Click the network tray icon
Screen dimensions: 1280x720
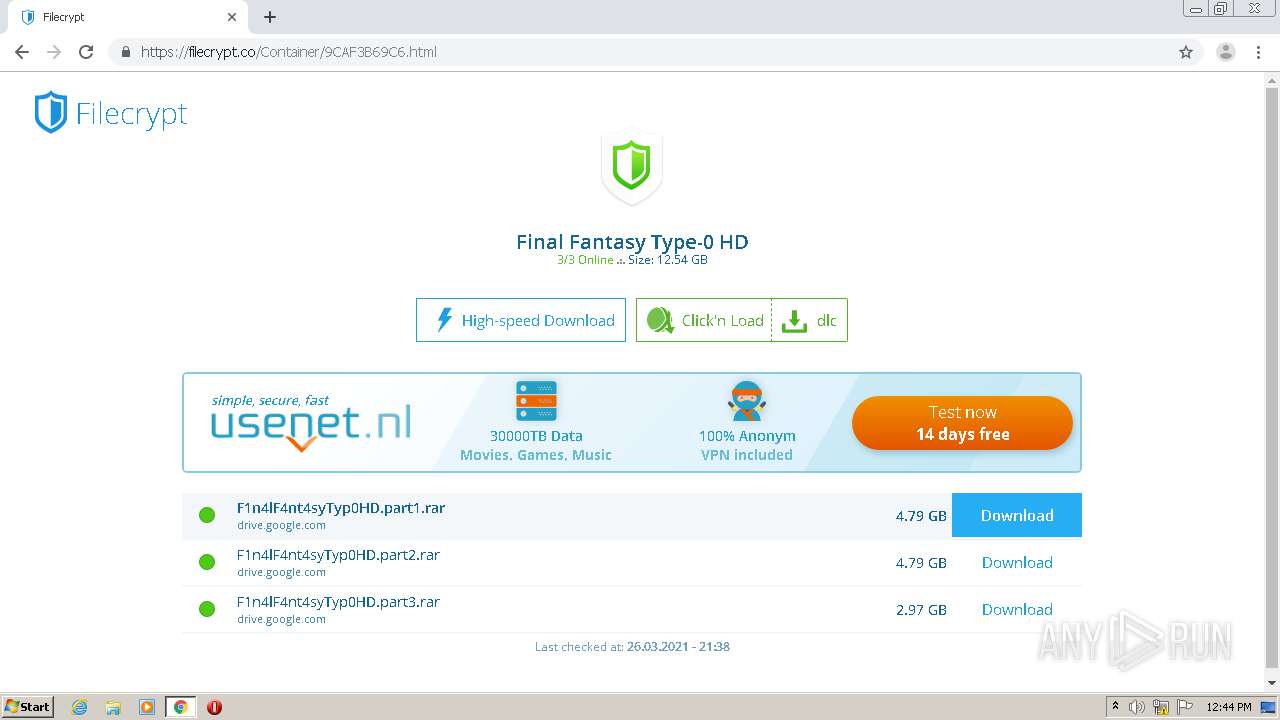click(x=1161, y=707)
